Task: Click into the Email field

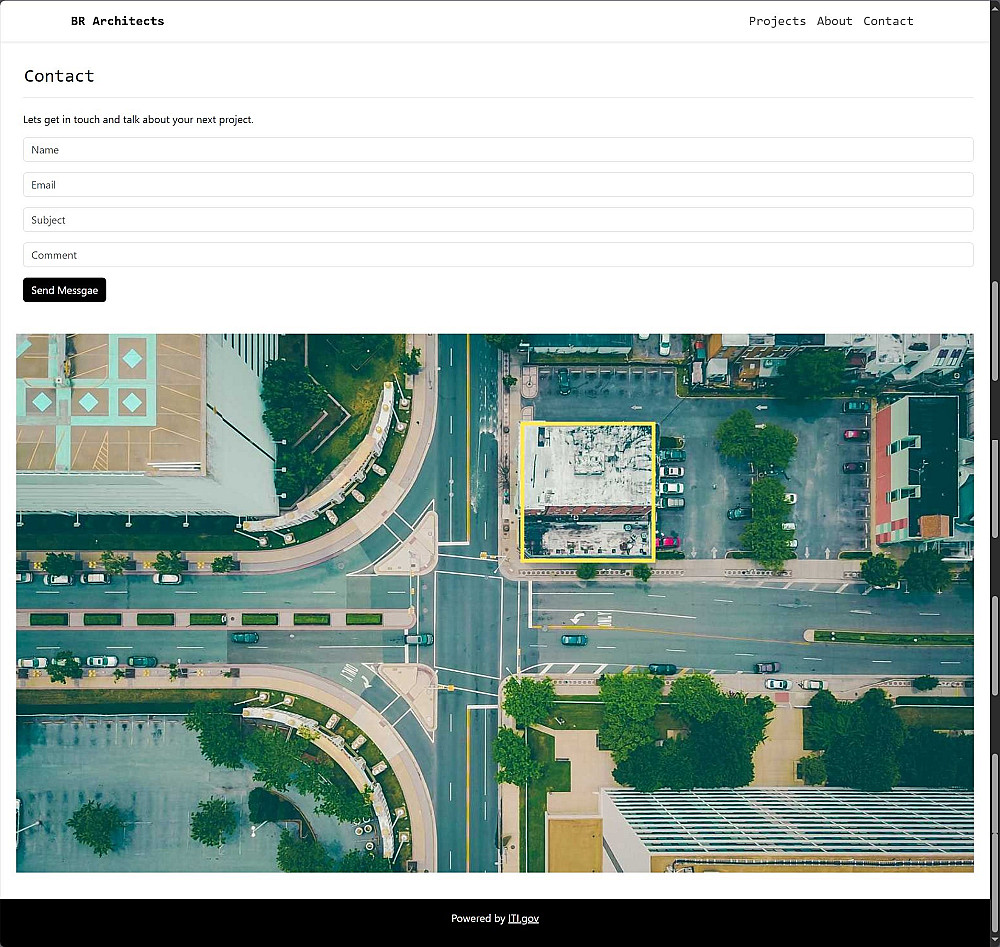Action: [x=498, y=185]
